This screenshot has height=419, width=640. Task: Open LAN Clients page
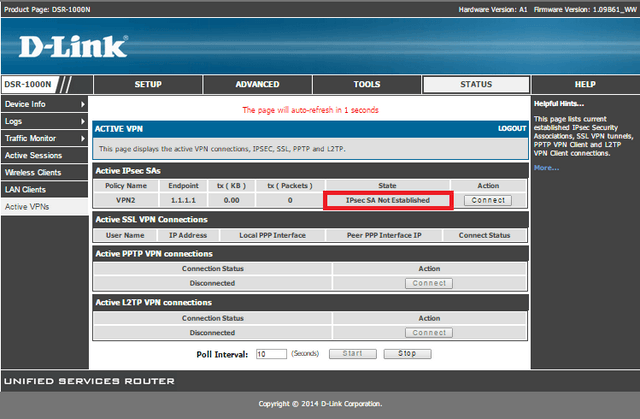point(44,190)
